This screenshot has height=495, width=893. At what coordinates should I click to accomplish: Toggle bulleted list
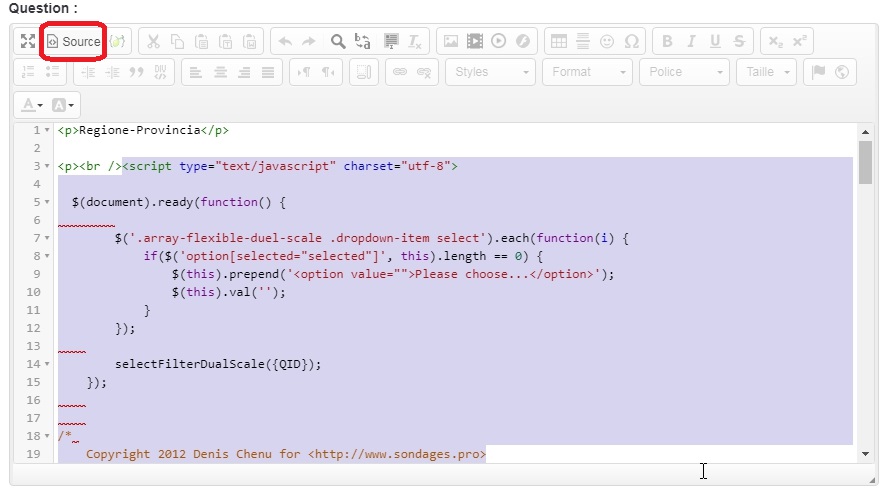pos(52,72)
